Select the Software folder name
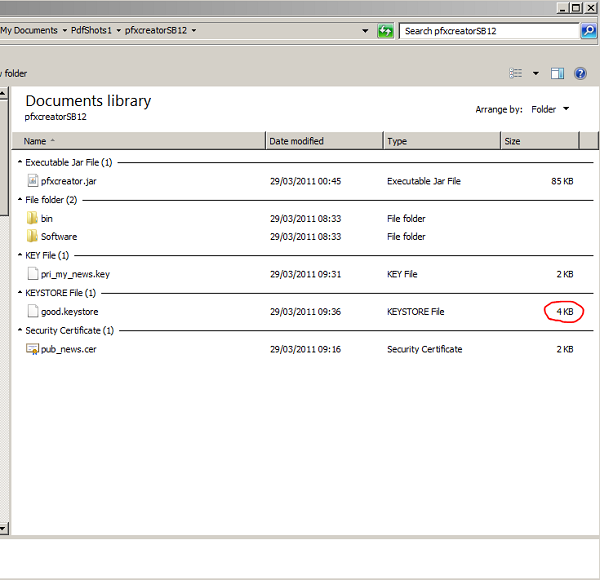The width and height of the screenshot is (600, 580). click(x=59, y=236)
